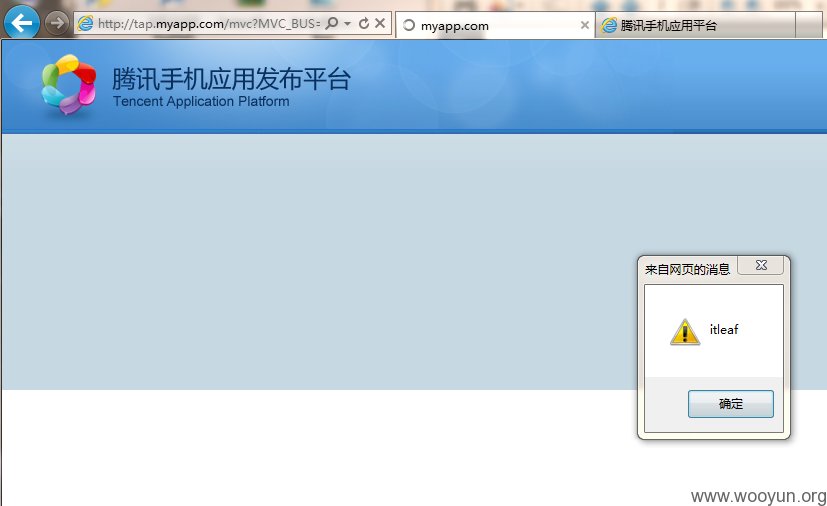Viewport: 827px width, 506px height.
Task: Open a new tab with the blank tab button
Action: tap(809, 25)
